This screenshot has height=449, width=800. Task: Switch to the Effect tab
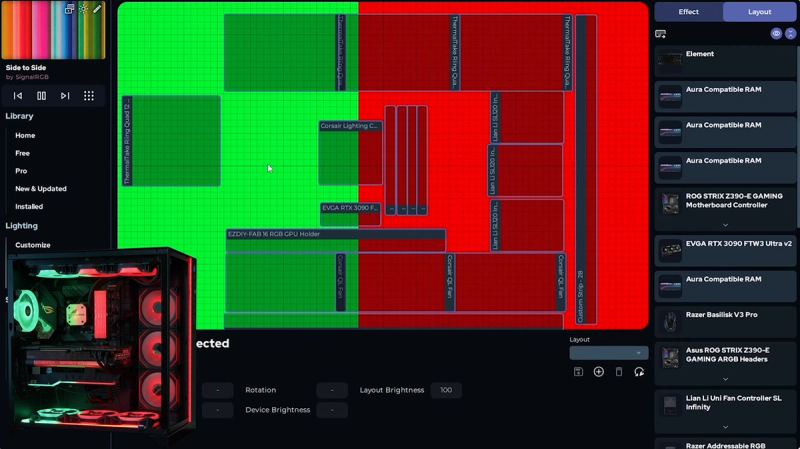point(688,12)
